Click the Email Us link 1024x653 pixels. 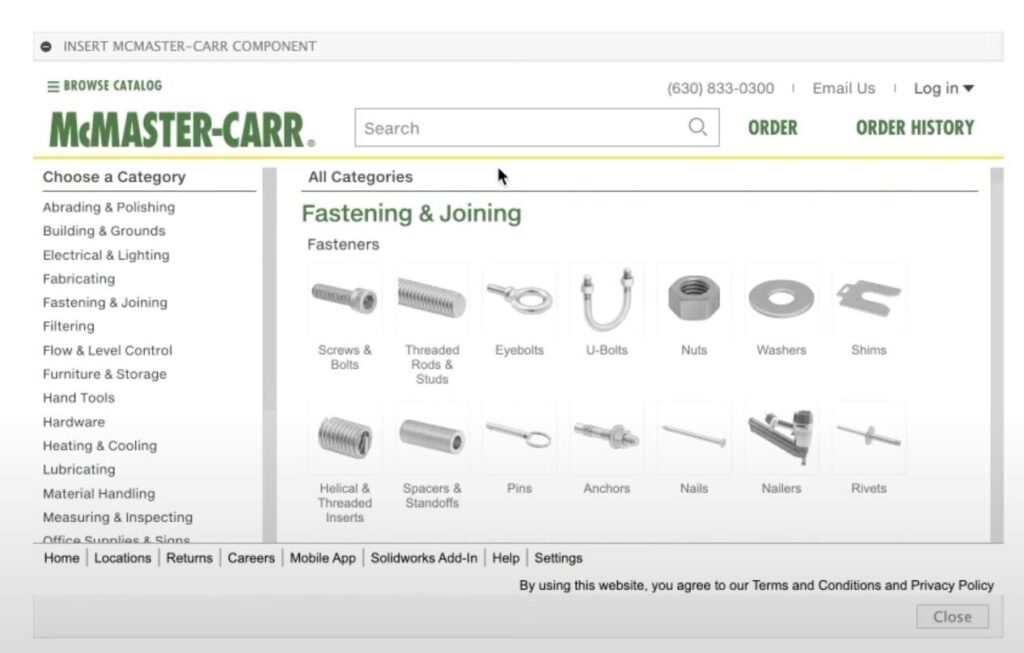843,88
